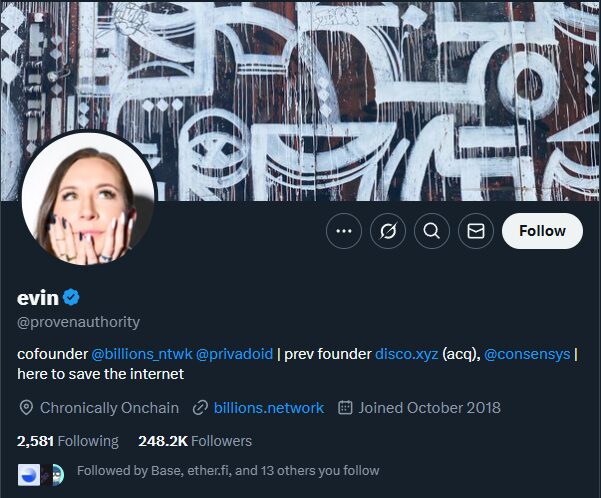Click the location pin icon
Screen dimensions: 601x498
(x=26, y=408)
